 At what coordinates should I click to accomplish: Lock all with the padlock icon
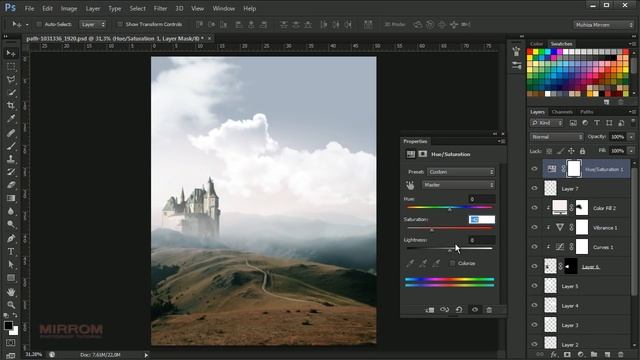click(x=582, y=151)
